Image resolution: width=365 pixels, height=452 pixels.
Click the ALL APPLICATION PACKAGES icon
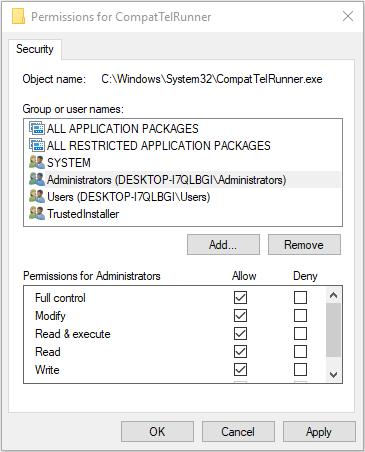tap(37, 128)
